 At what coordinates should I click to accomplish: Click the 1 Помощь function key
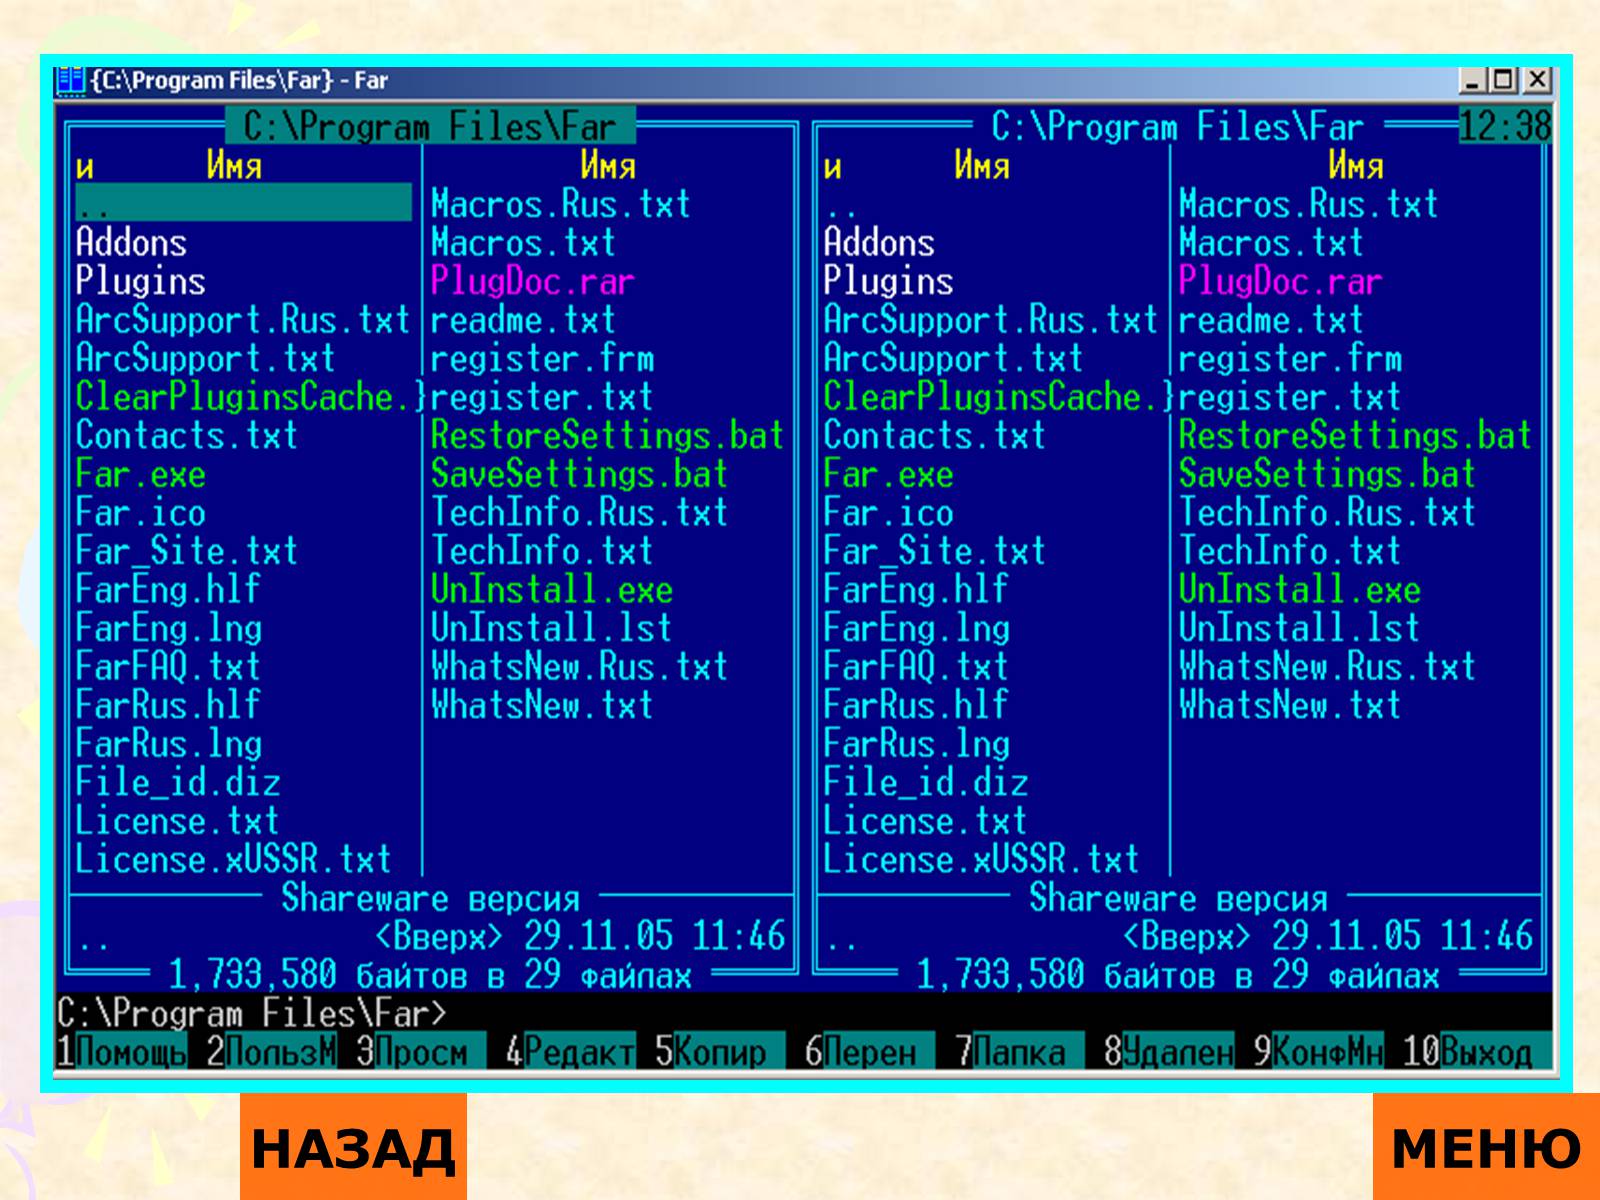click(x=121, y=1052)
